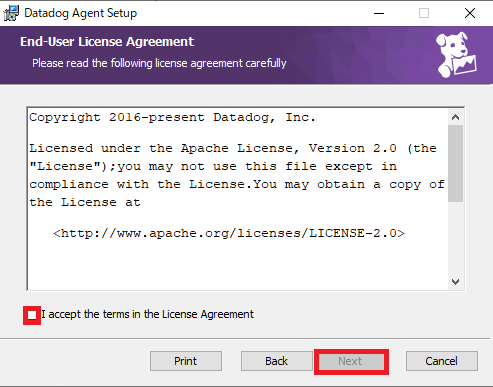Click the installer icon in the title bar
Screen dimensions: 493x387
coord(11,13)
